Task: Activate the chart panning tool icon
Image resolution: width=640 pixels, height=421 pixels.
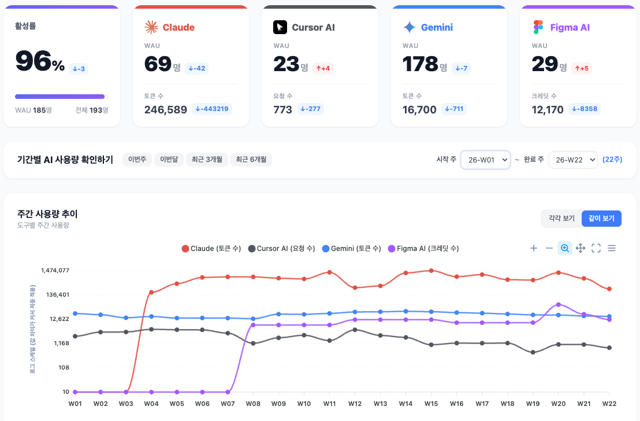Action: [580, 248]
